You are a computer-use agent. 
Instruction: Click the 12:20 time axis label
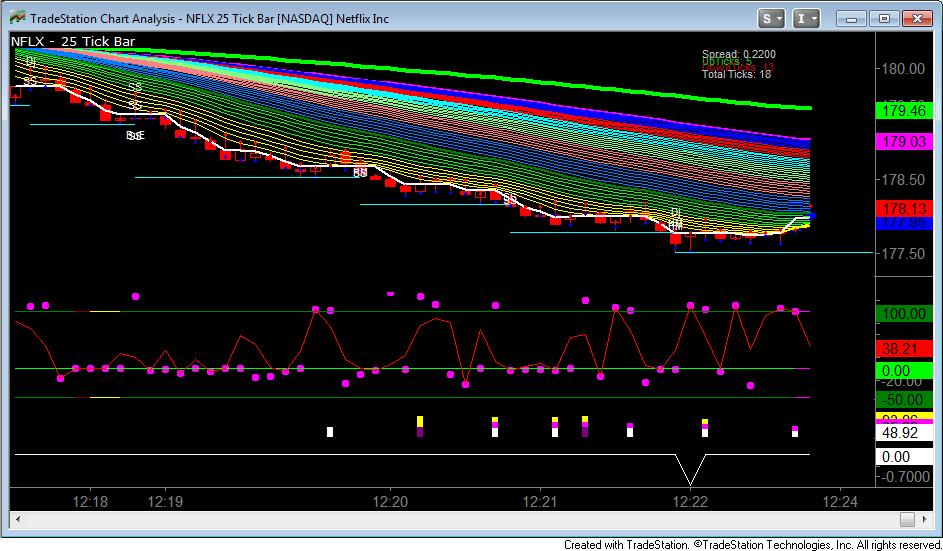[x=390, y=502]
